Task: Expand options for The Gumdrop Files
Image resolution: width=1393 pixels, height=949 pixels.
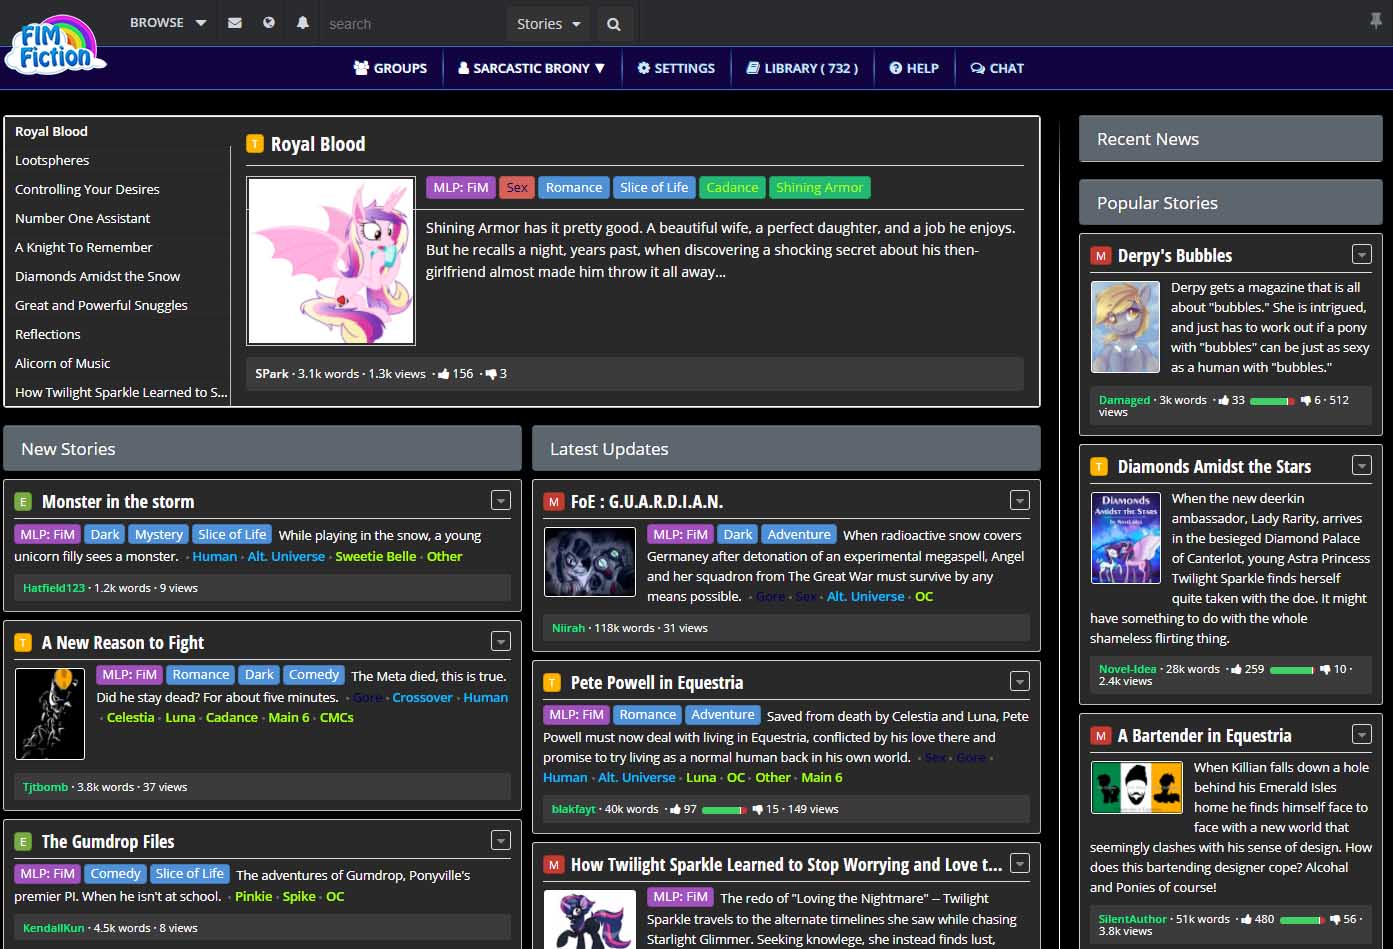Action: point(501,841)
